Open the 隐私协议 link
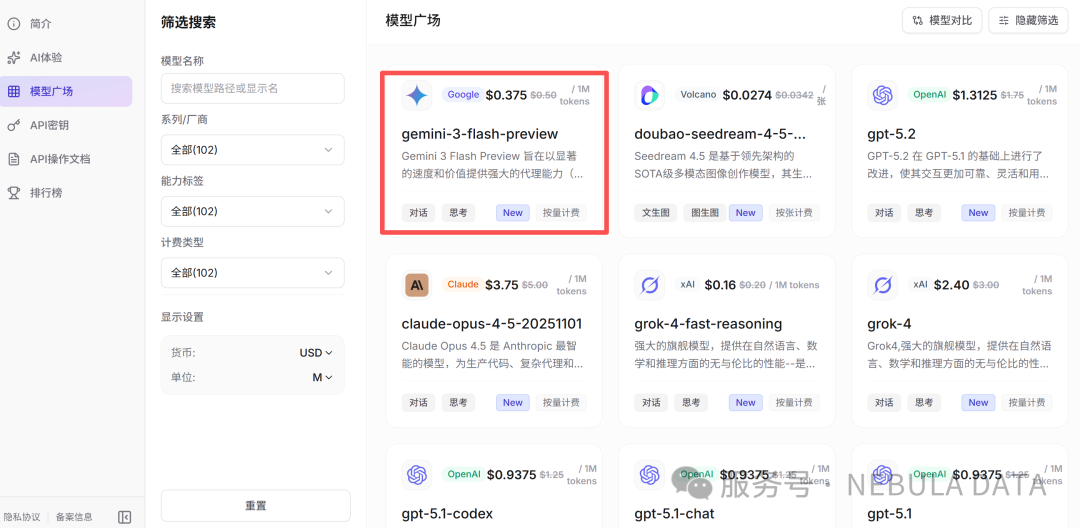The height and width of the screenshot is (528, 1080). [x=22, y=517]
